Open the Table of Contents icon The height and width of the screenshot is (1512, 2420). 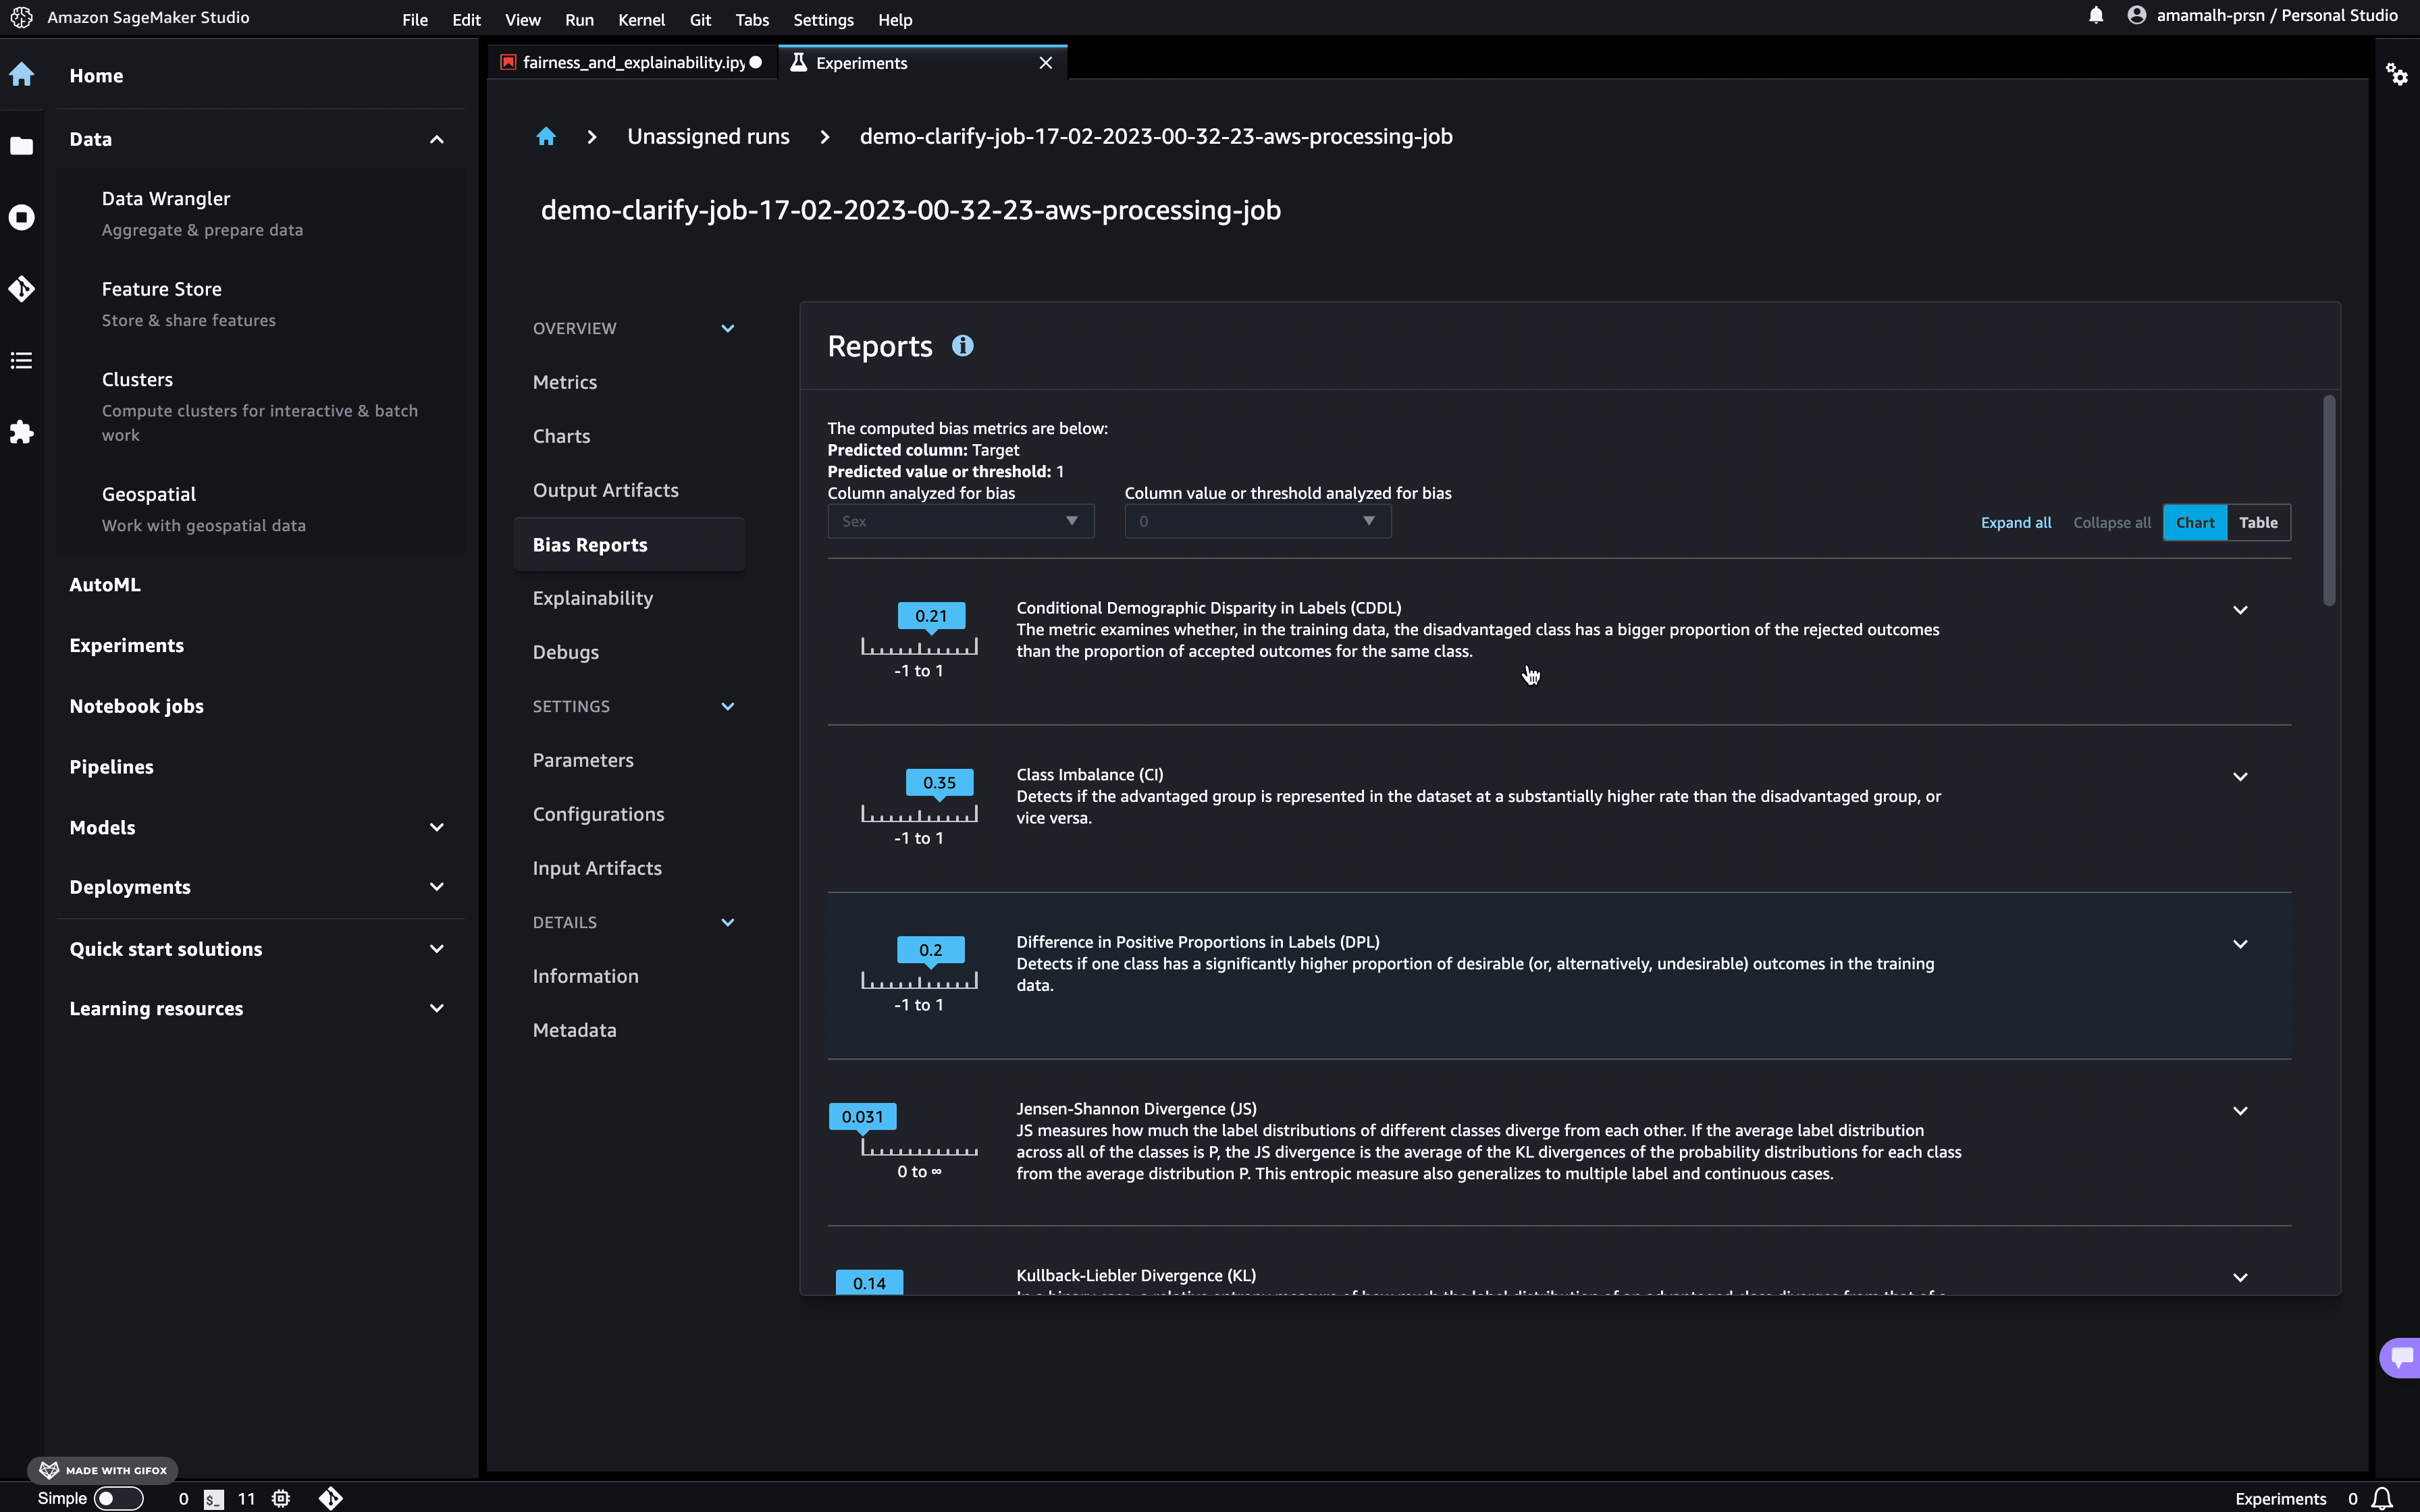coord(22,360)
